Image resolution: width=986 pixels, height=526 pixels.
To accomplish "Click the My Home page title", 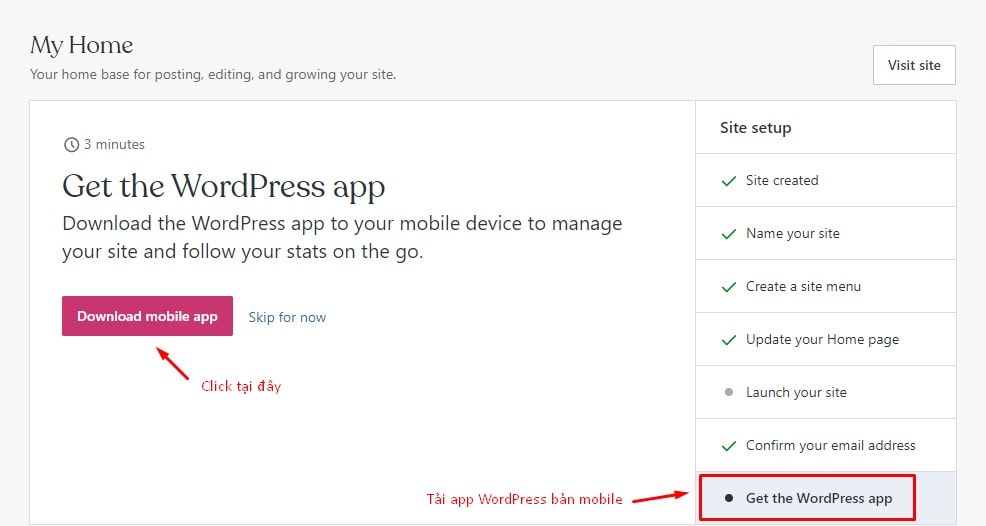I will coord(82,46).
